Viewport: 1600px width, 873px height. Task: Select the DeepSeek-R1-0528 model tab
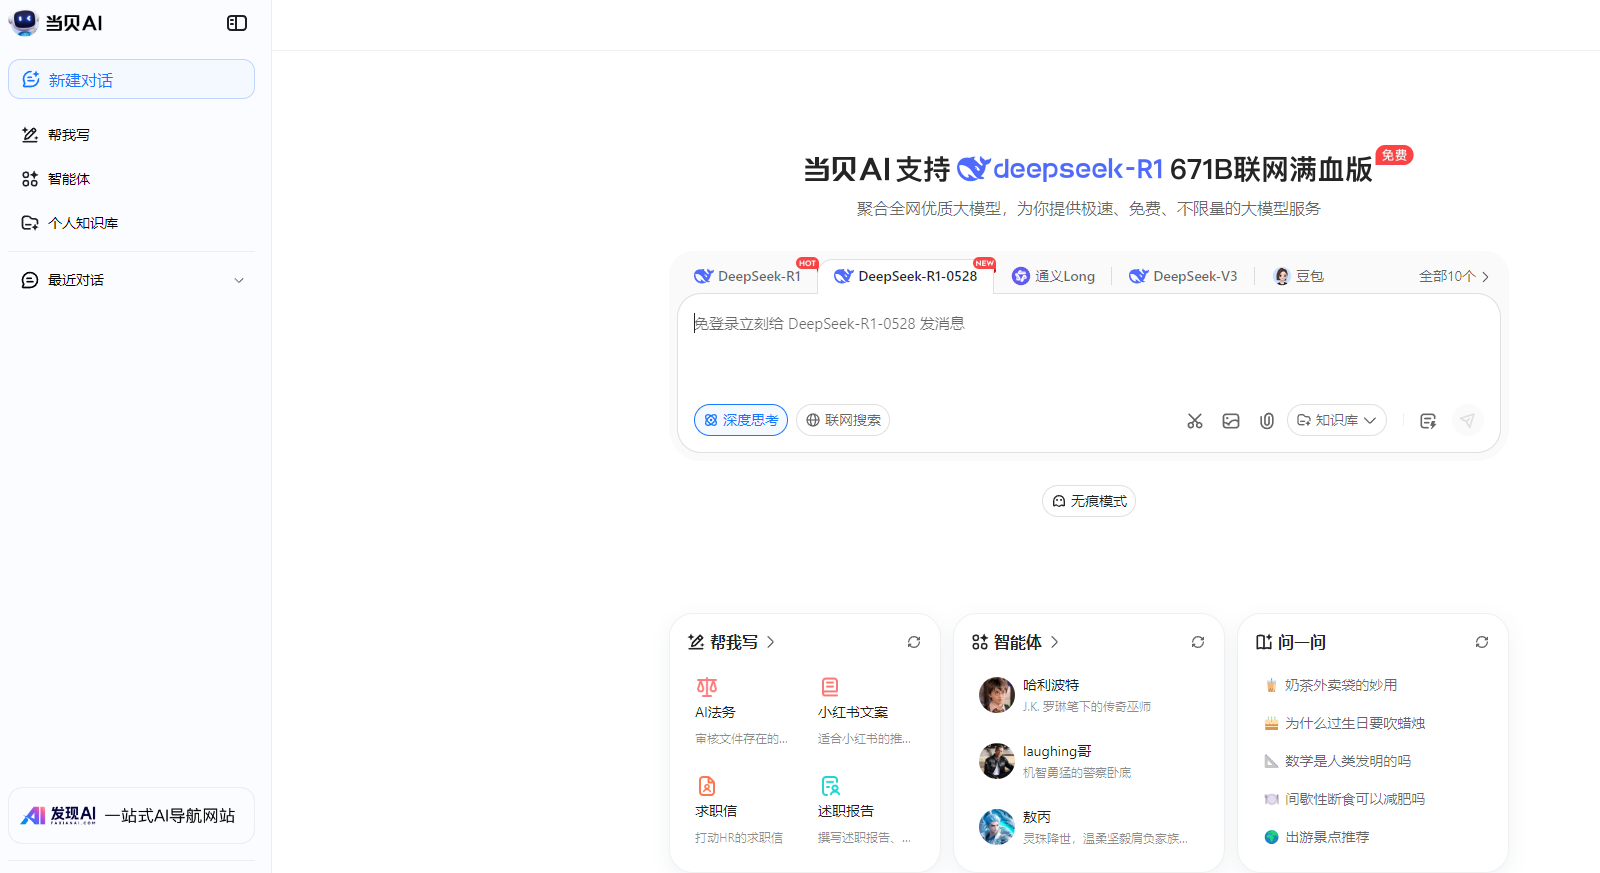pos(906,276)
